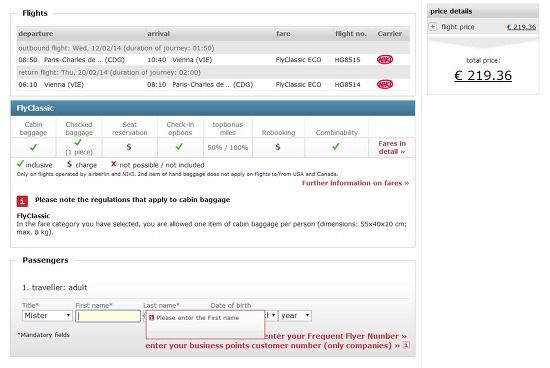Click the return flight Thu, 20/02/14 row

pyautogui.click(x=213, y=72)
